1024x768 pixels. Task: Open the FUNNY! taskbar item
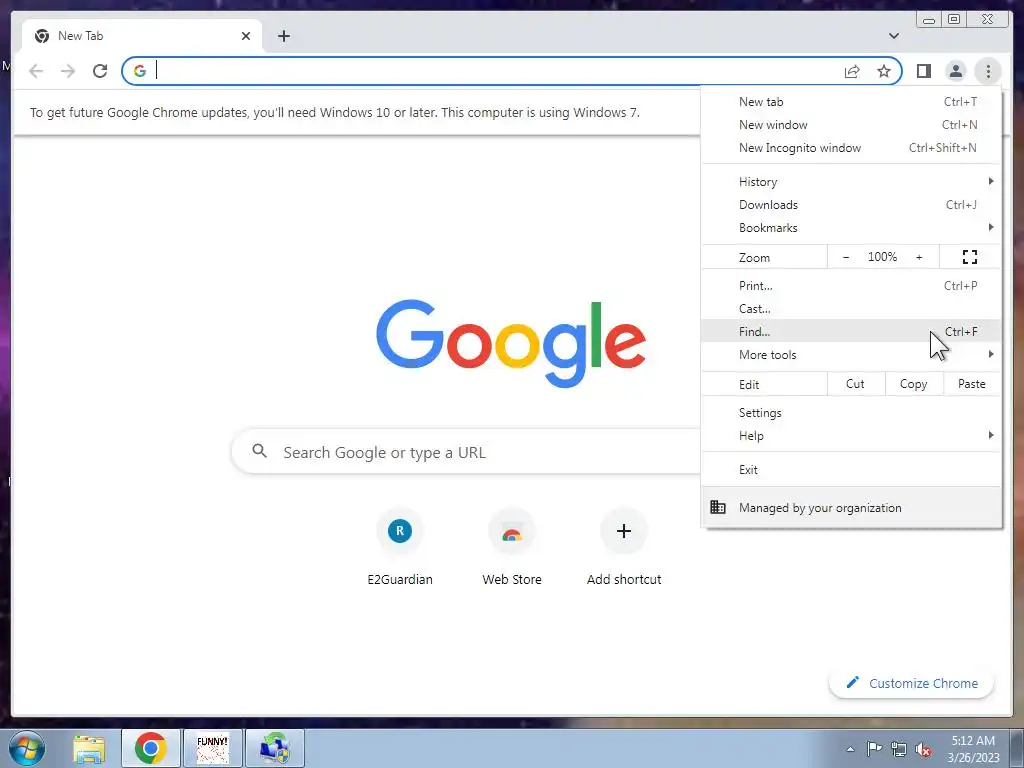coord(213,748)
